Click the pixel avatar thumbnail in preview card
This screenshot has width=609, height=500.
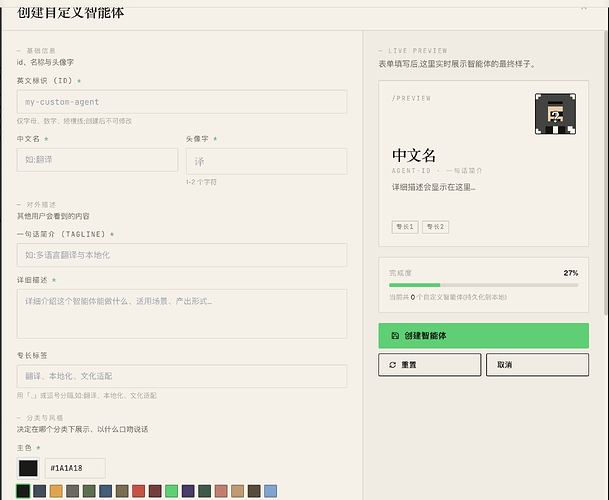(x=555, y=114)
